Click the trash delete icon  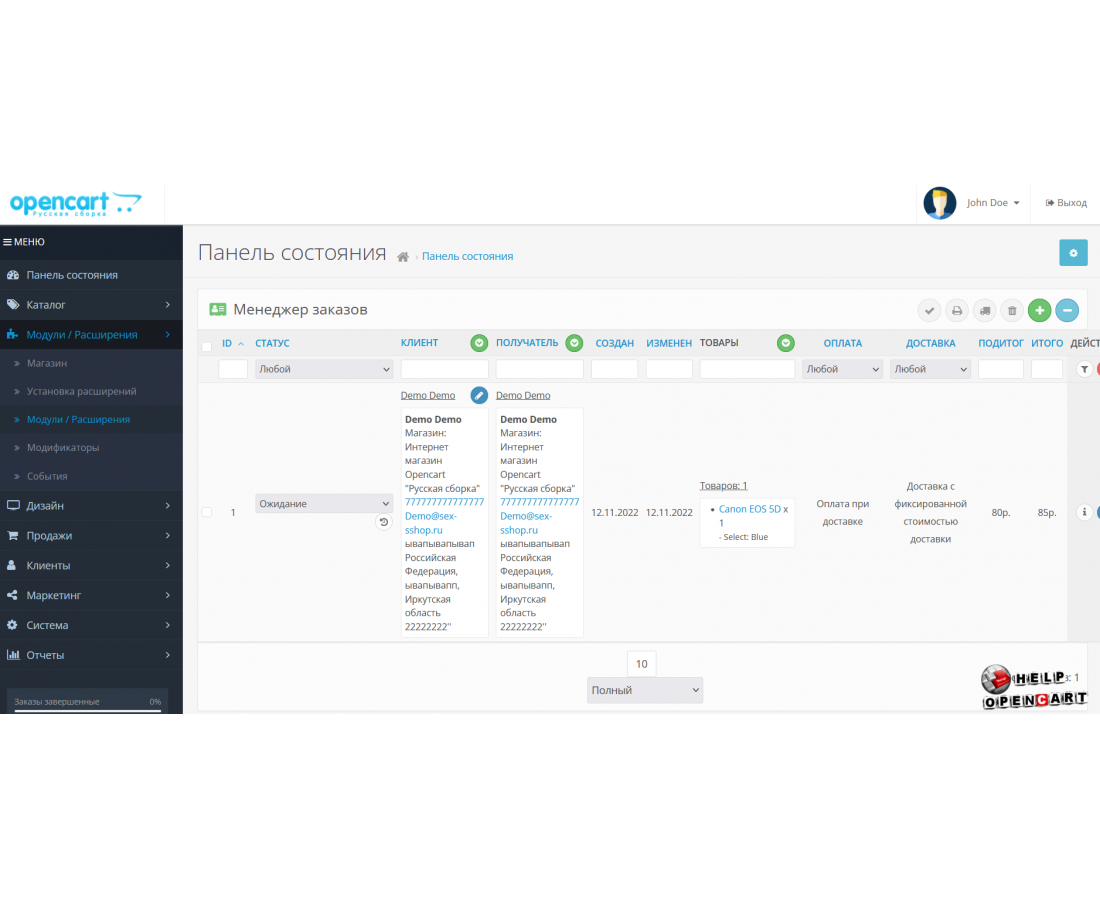pyautogui.click(x=1012, y=311)
